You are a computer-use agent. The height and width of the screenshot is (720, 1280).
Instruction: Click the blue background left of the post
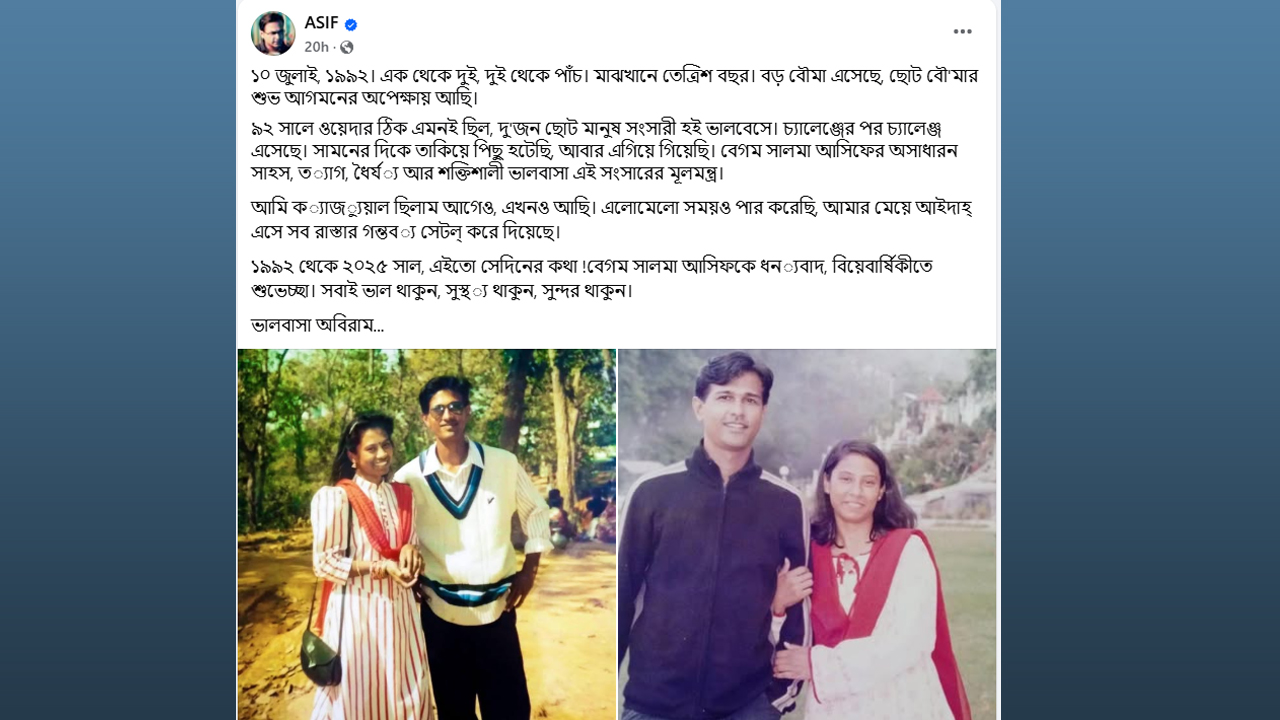click(118, 360)
